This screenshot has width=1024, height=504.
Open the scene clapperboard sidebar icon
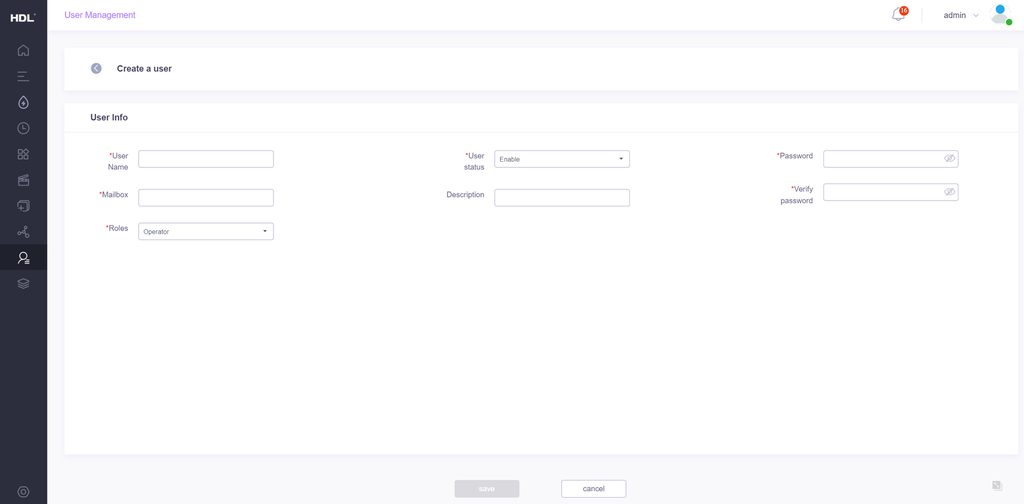(24, 180)
